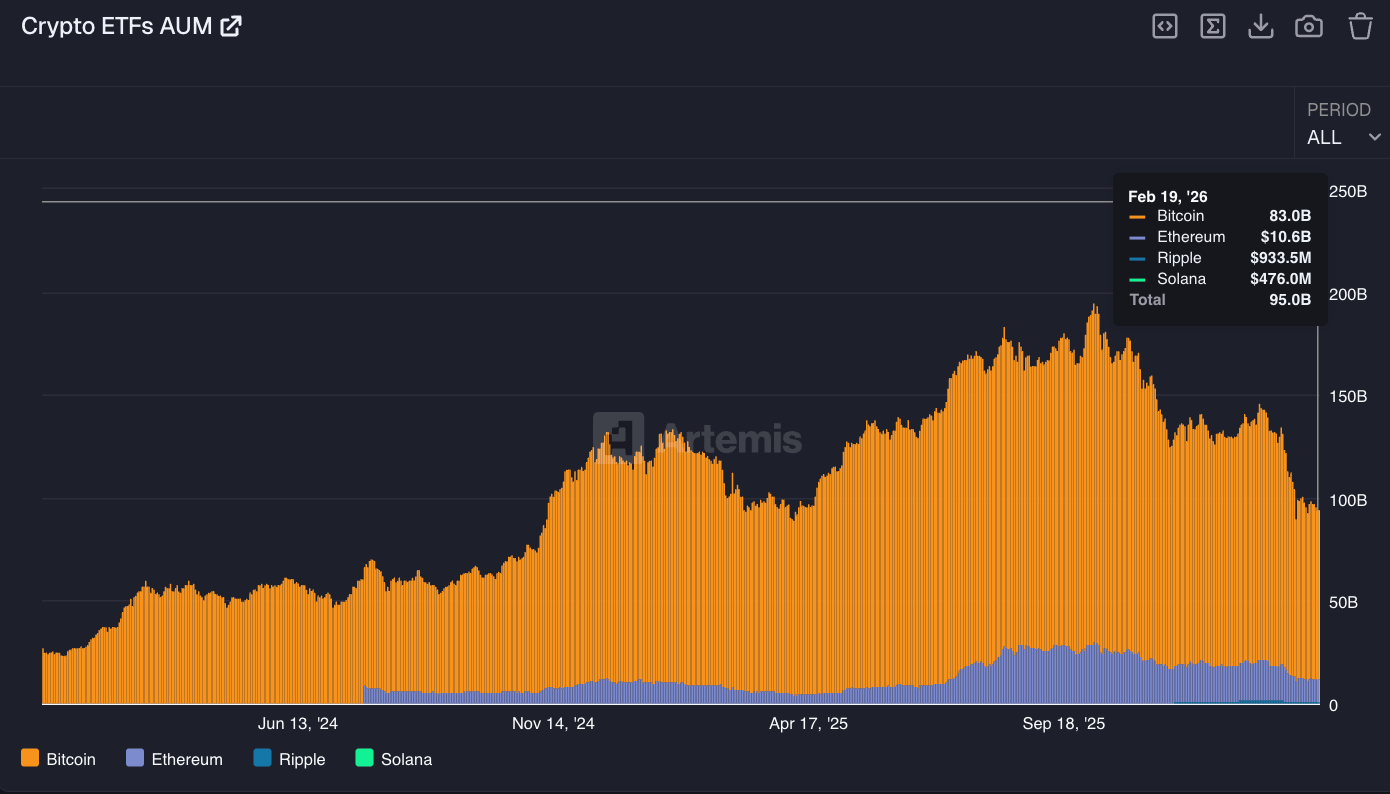Download the chart data
This screenshot has width=1390, height=794.
tap(1261, 26)
